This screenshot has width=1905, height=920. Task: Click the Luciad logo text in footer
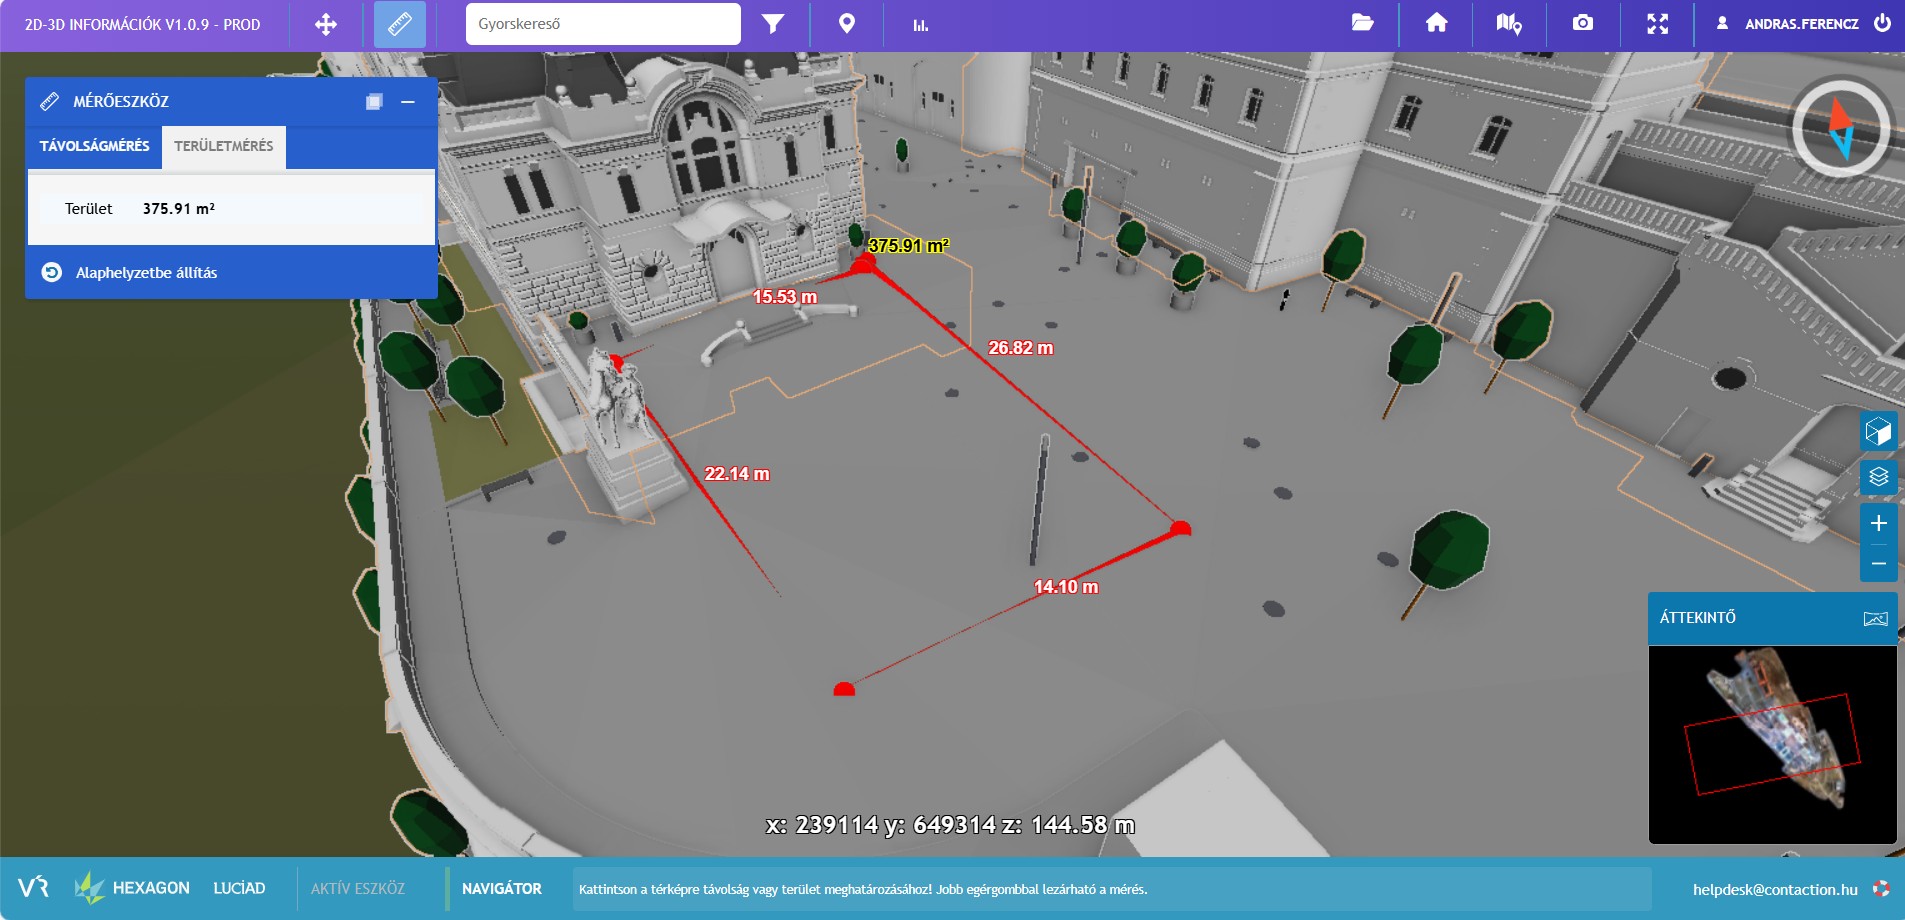click(239, 888)
